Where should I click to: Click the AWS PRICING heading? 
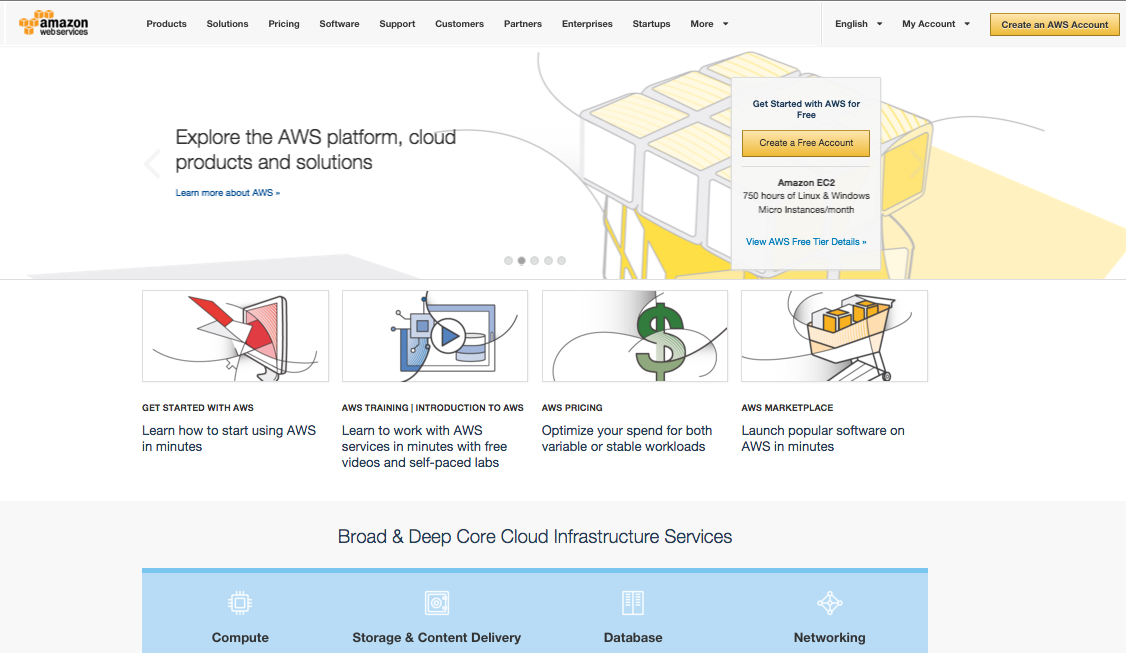click(572, 407)
